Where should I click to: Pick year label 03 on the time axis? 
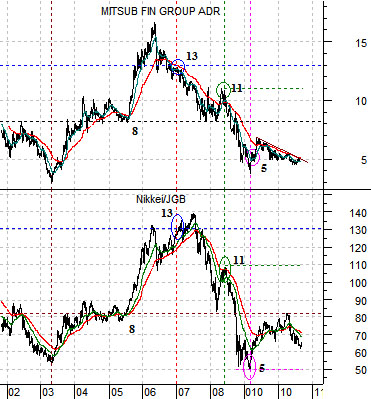point(48,392)
